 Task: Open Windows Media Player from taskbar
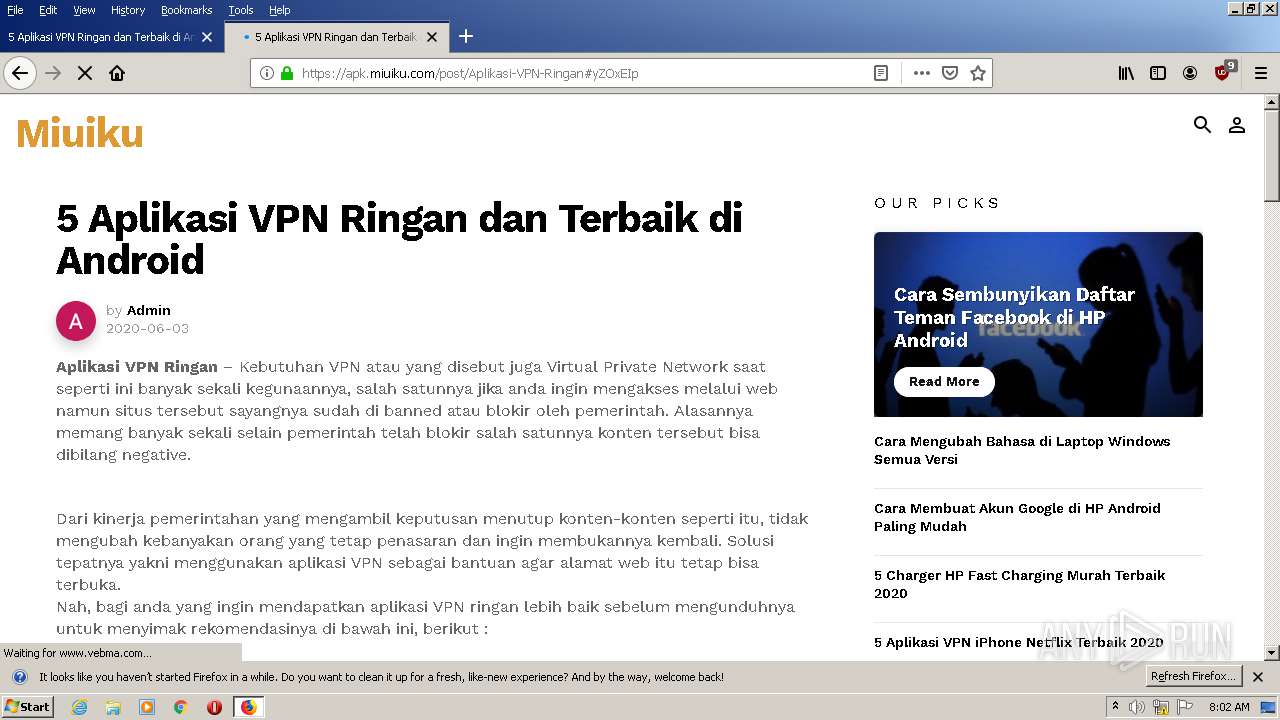(147, 707)
